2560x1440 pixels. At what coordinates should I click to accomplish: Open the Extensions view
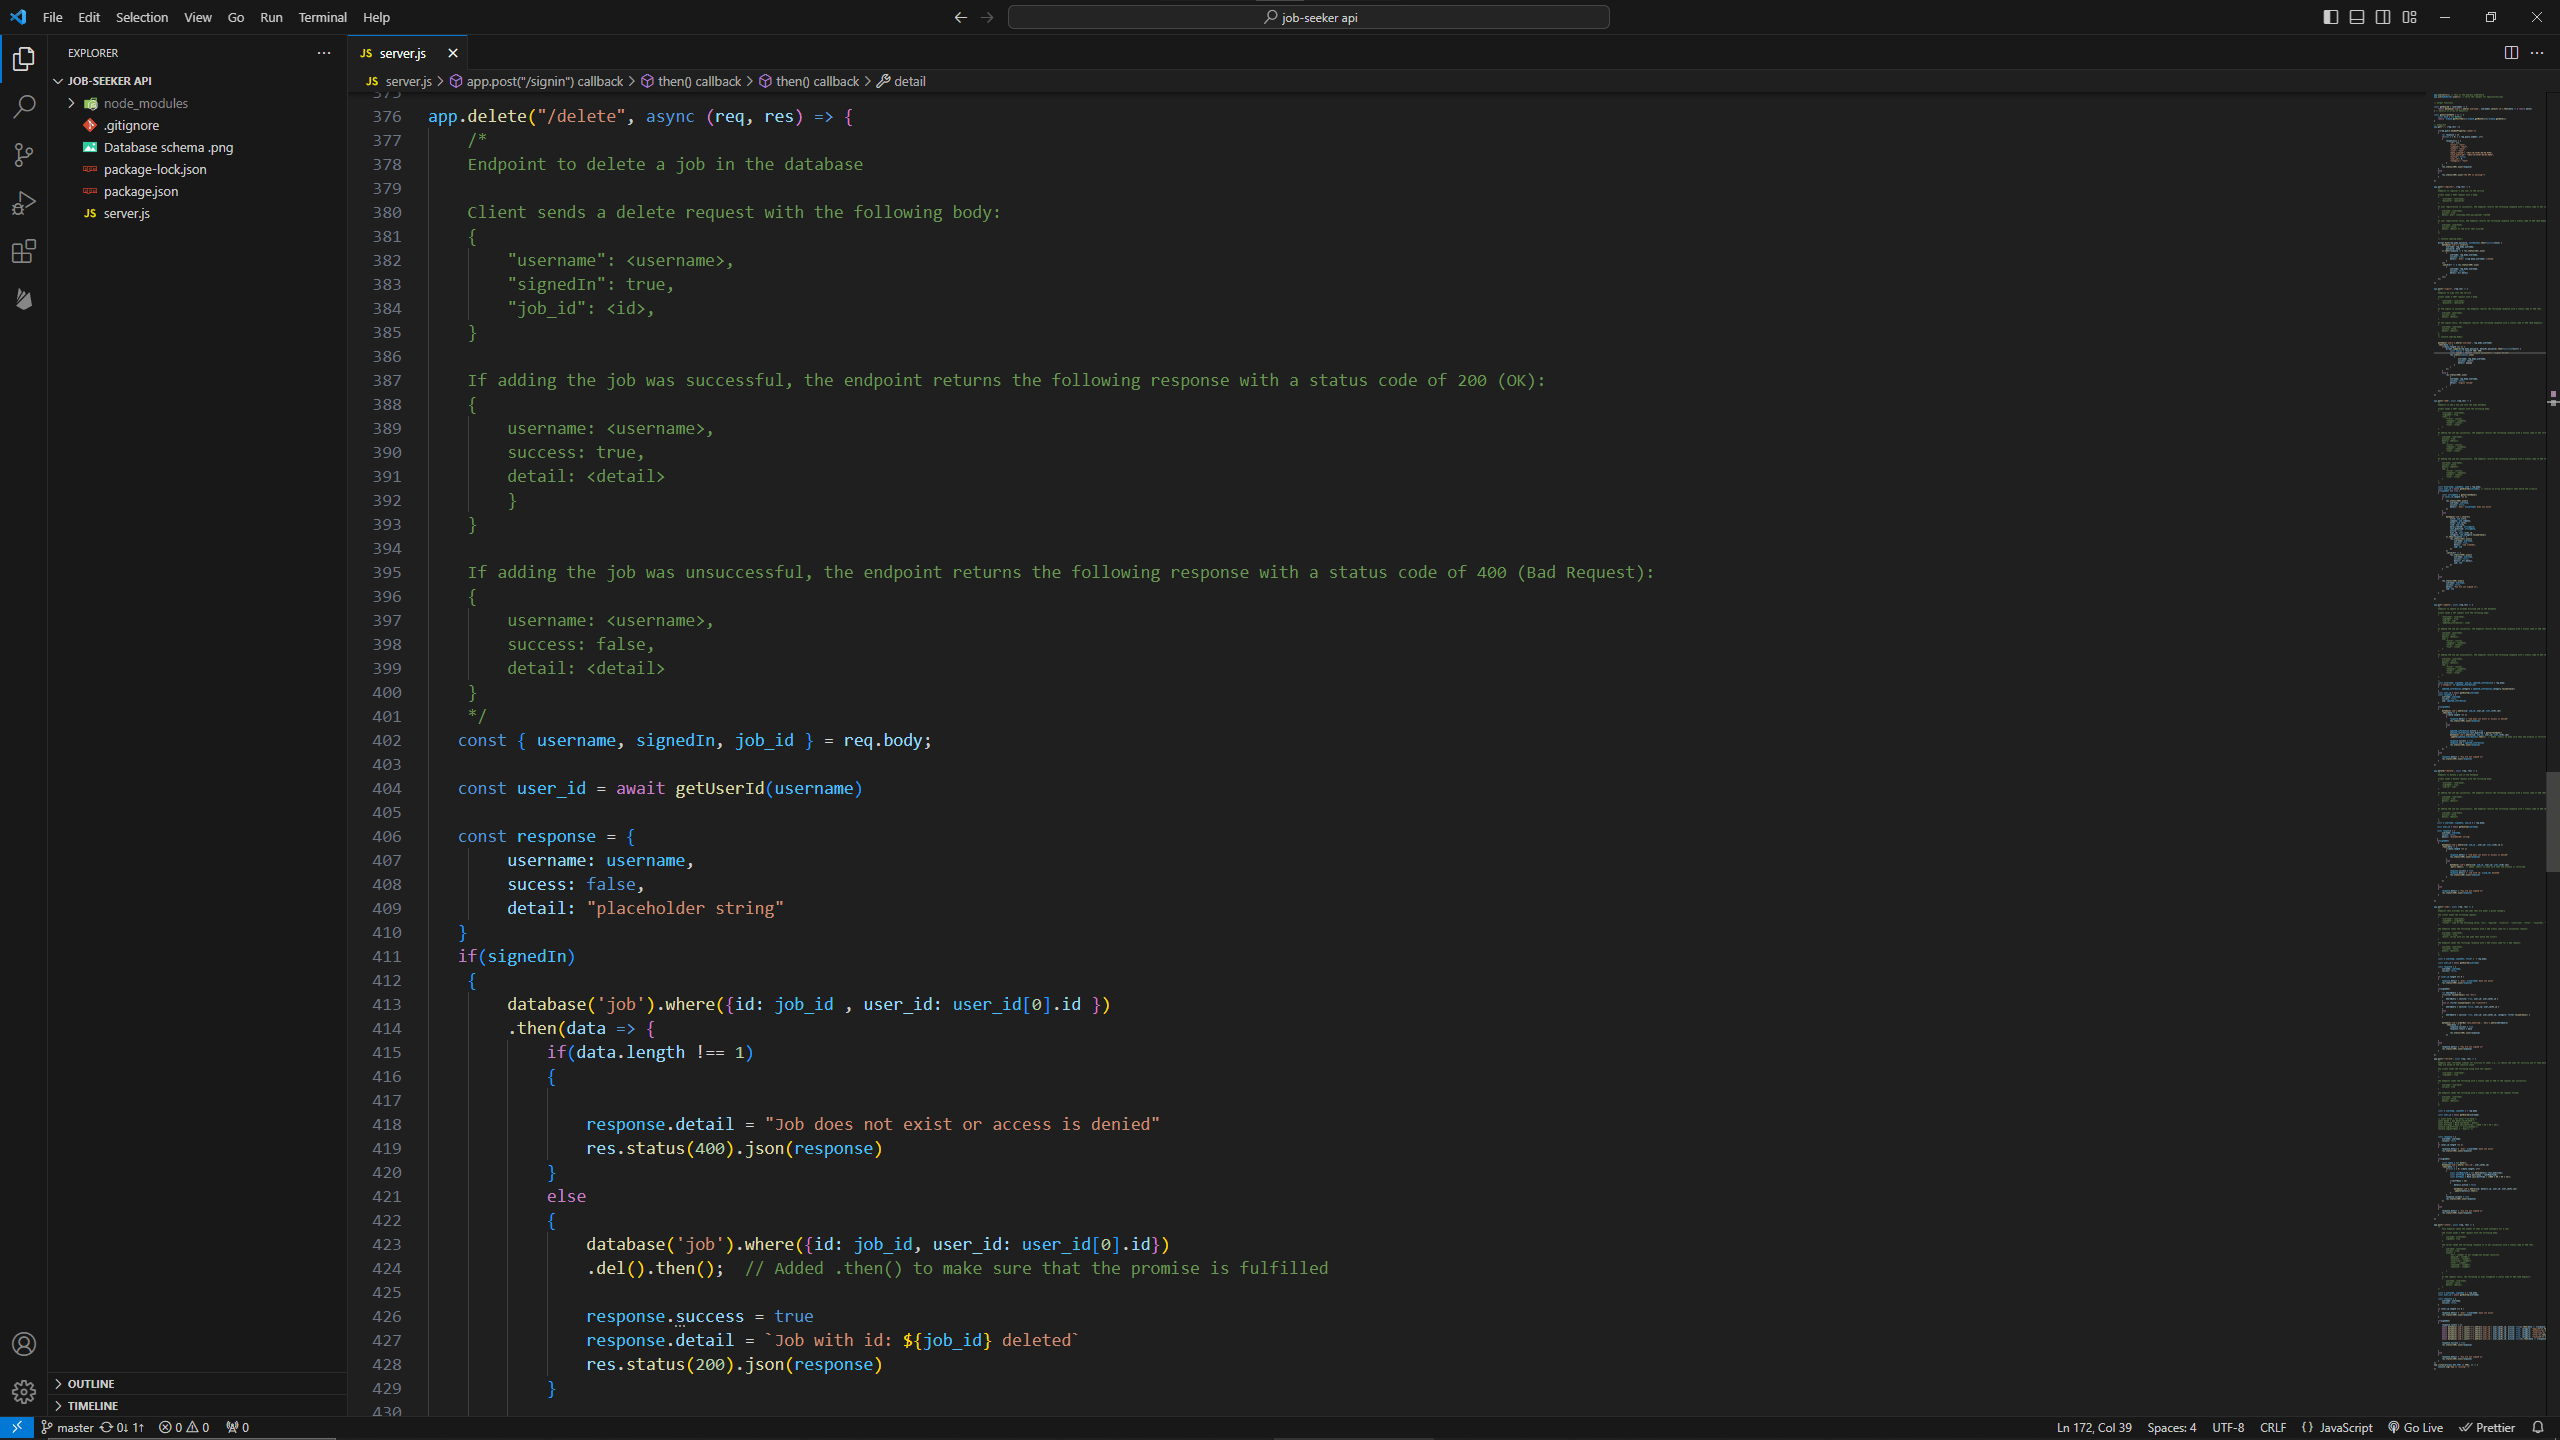point(24,251)
